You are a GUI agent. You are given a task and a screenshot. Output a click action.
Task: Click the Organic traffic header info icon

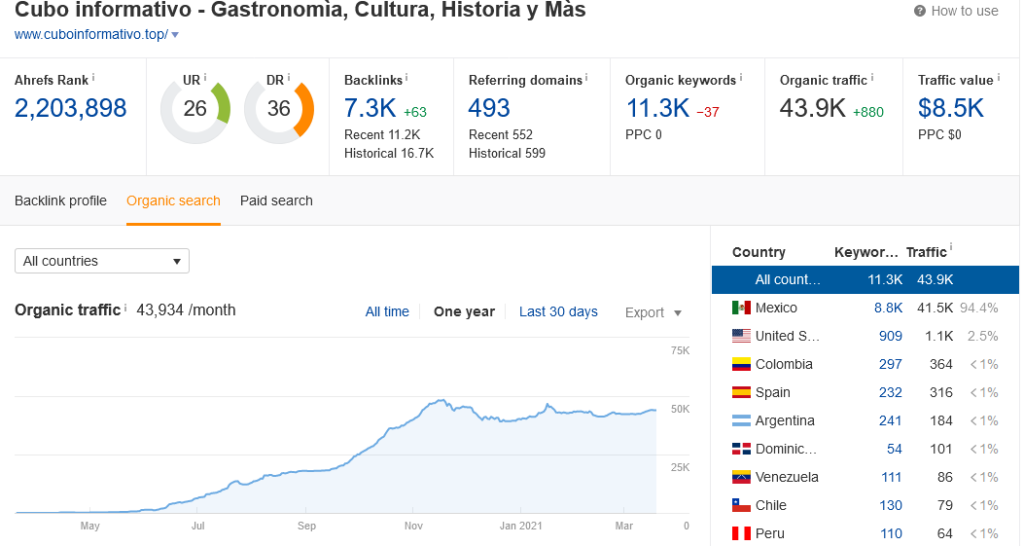point(872,78)
